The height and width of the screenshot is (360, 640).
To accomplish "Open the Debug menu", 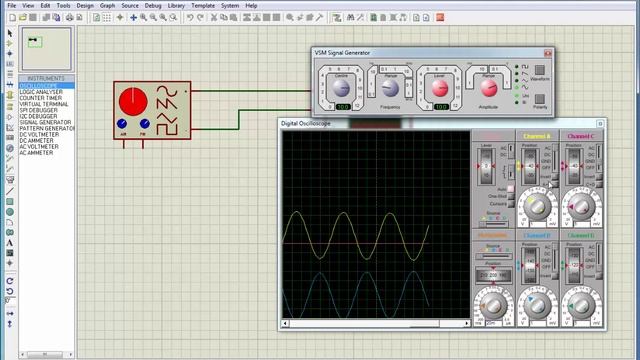I will point(153,6).
